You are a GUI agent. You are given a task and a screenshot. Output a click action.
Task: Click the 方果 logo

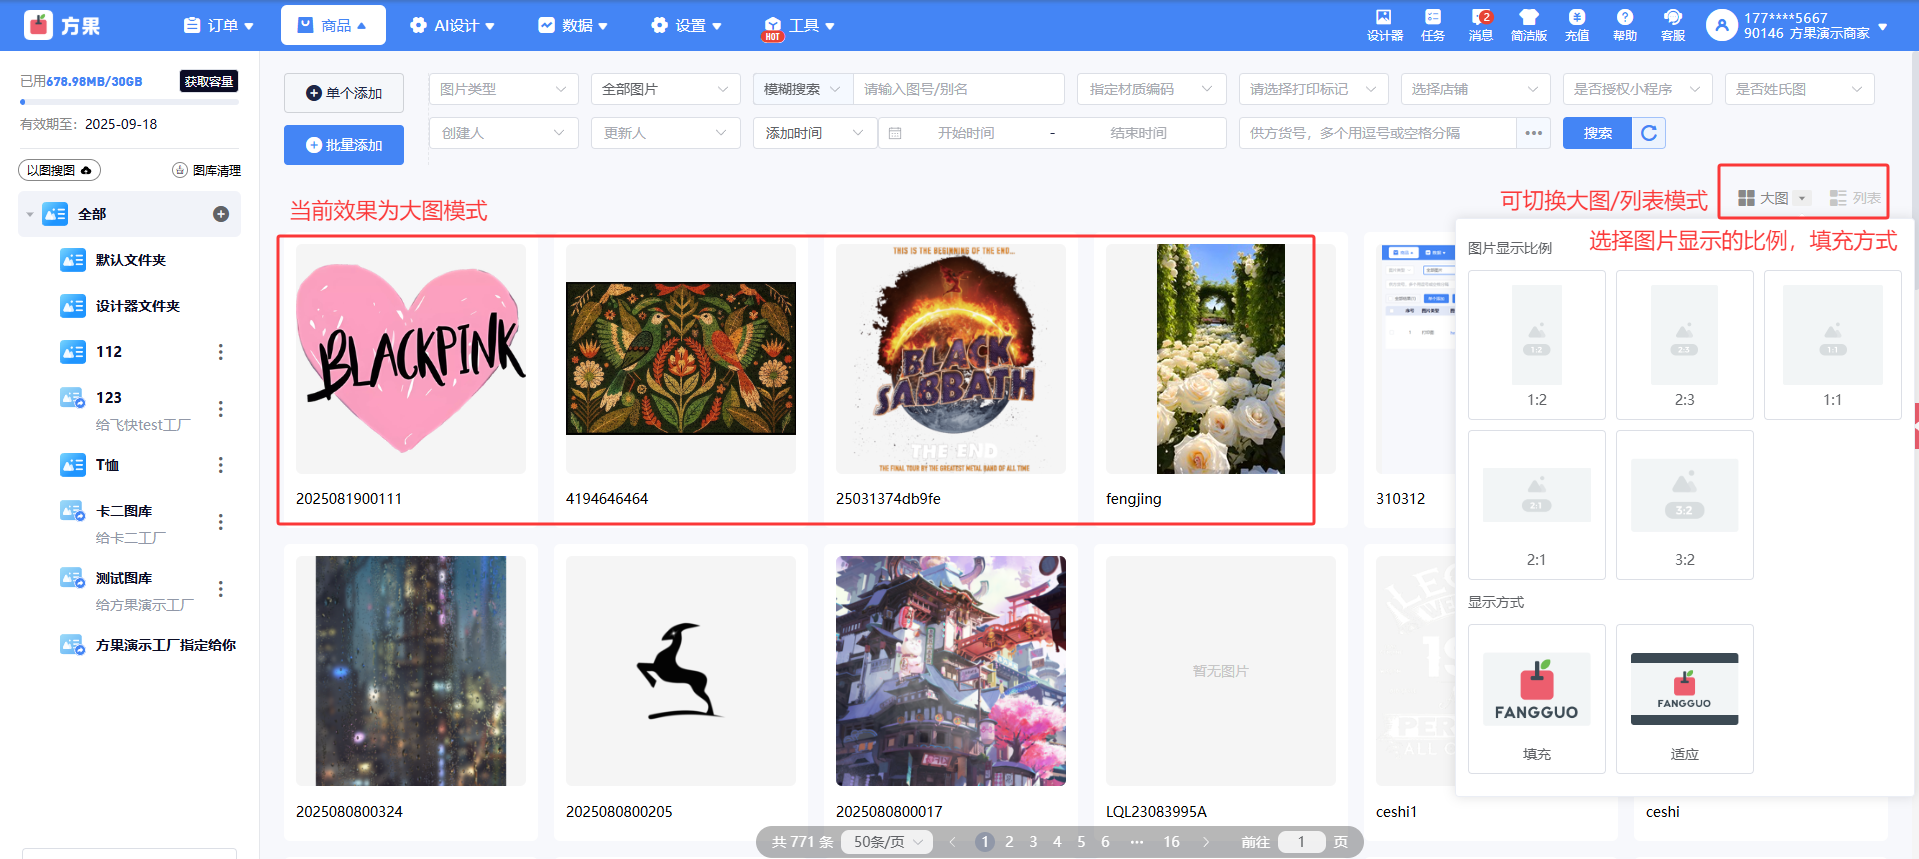62,25
